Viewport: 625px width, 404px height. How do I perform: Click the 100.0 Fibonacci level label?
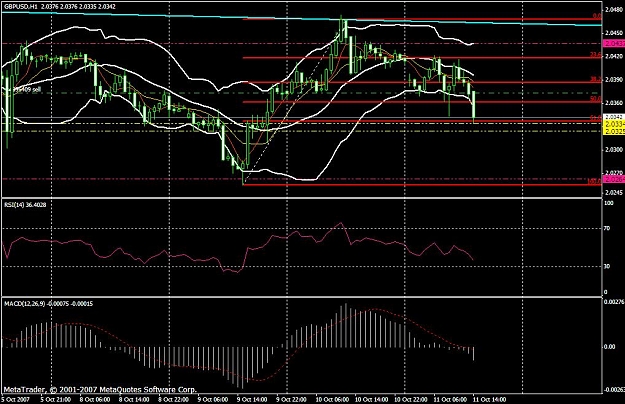[x=594, y=182]
